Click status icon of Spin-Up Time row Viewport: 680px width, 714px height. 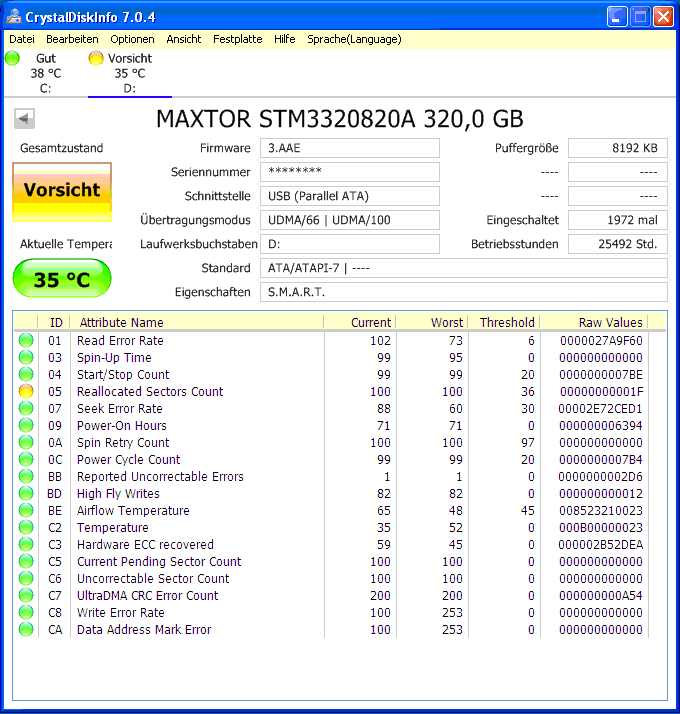(26, 357)
